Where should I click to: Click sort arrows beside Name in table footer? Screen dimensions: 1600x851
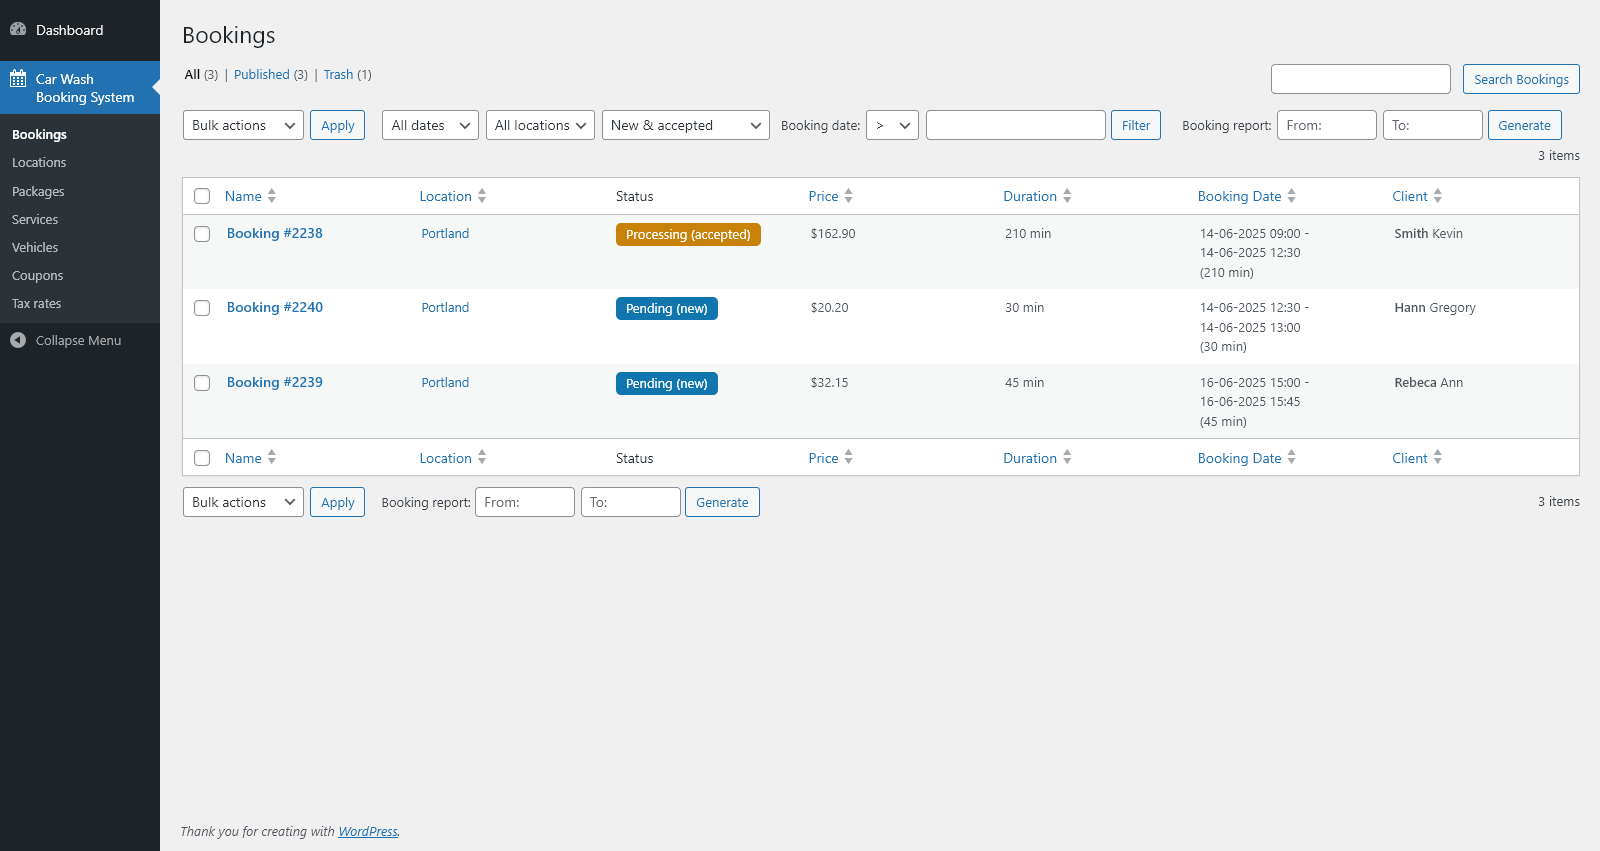point(272,457)
